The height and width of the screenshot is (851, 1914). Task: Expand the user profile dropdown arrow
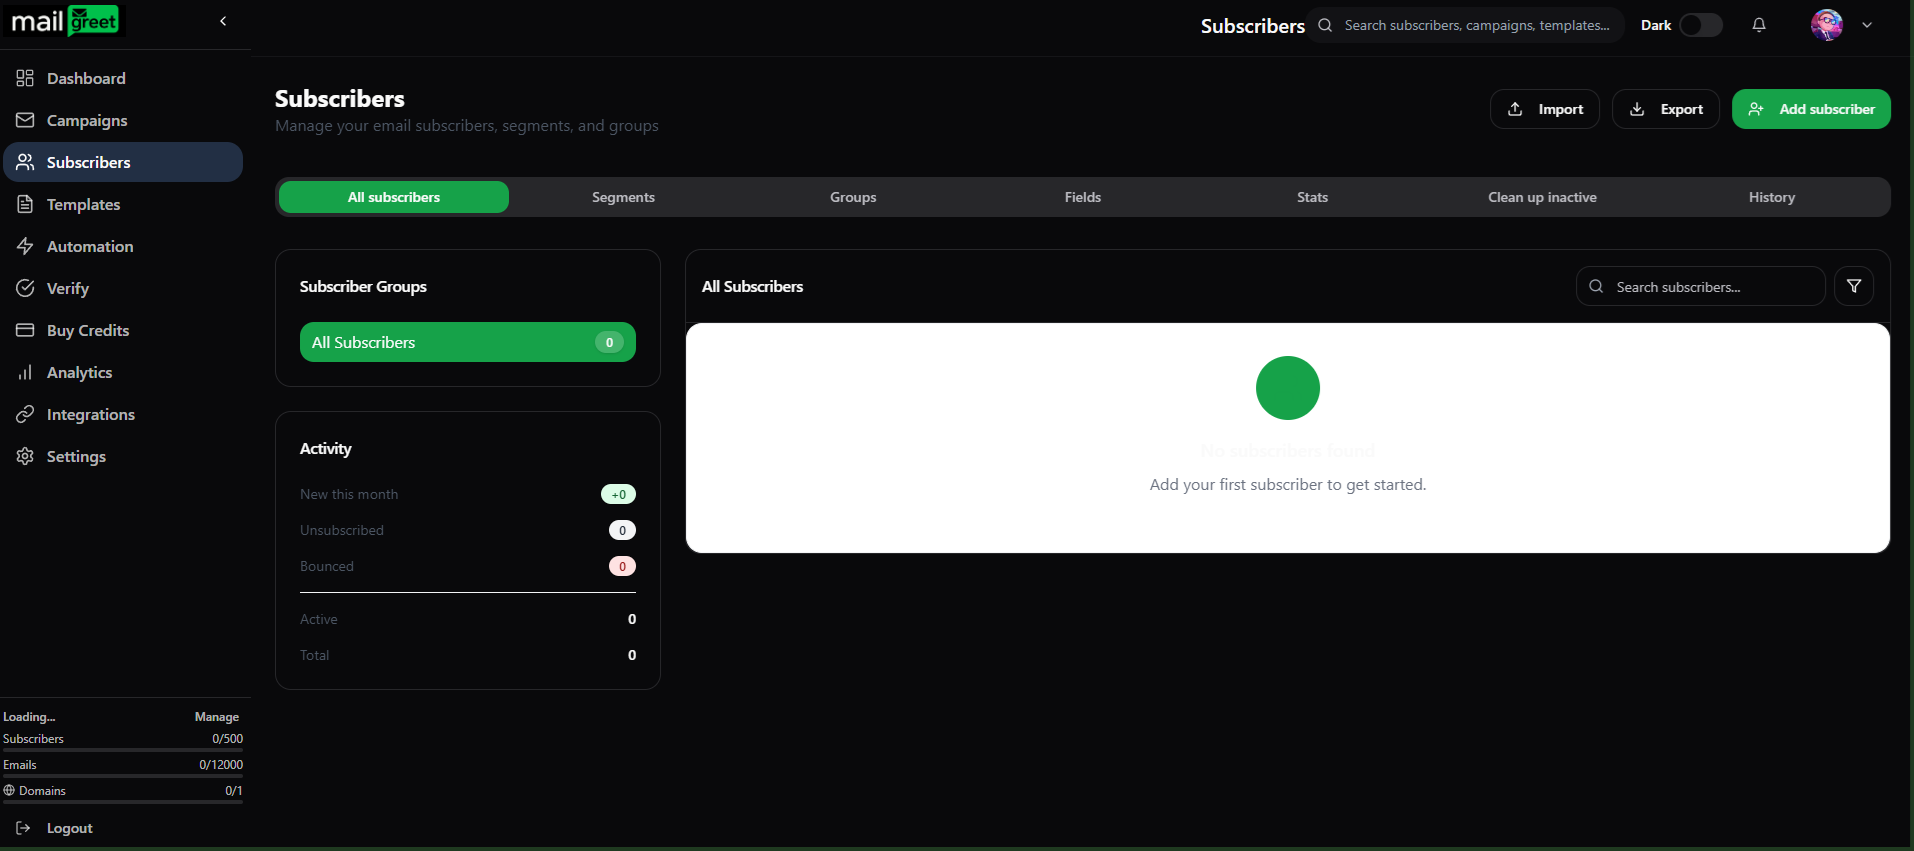tap(1867, 25)
